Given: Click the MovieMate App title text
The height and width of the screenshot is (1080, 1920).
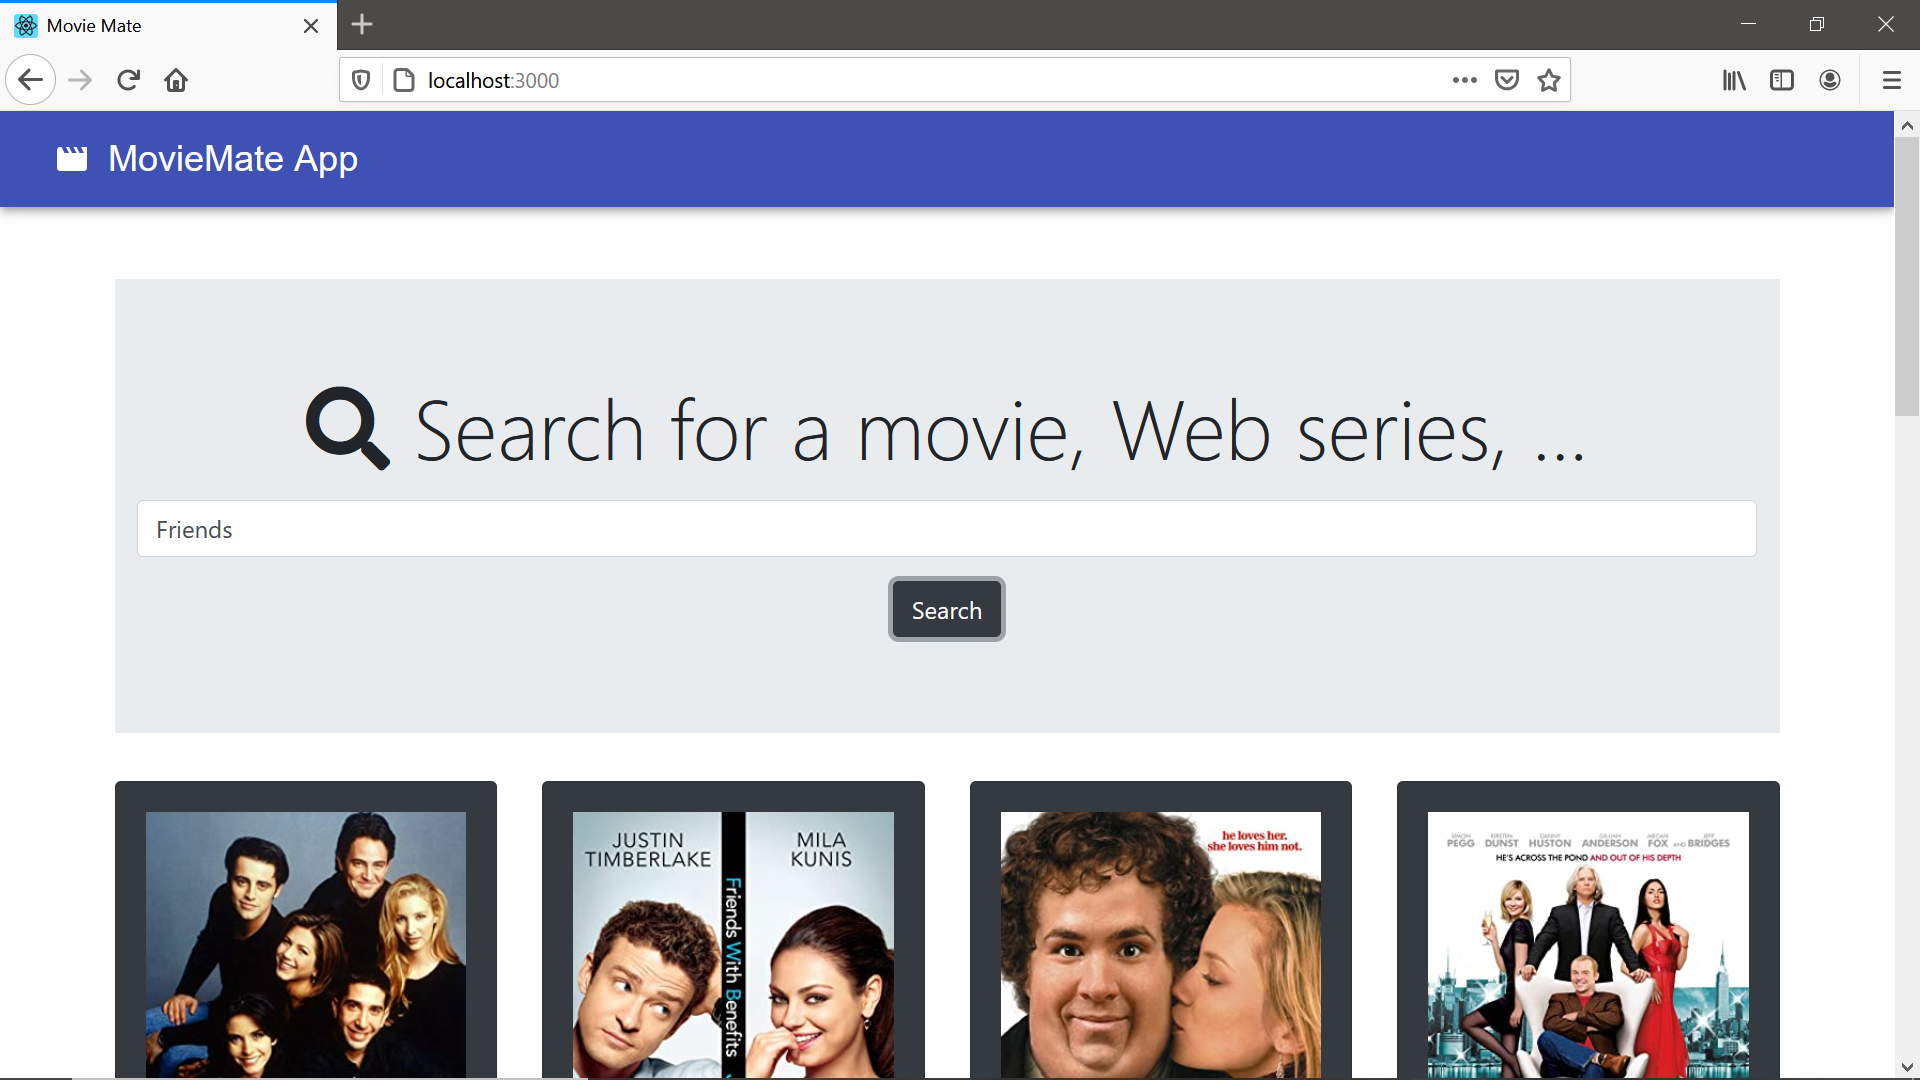Looking at the screenshot, I should [x=233, y=159].
